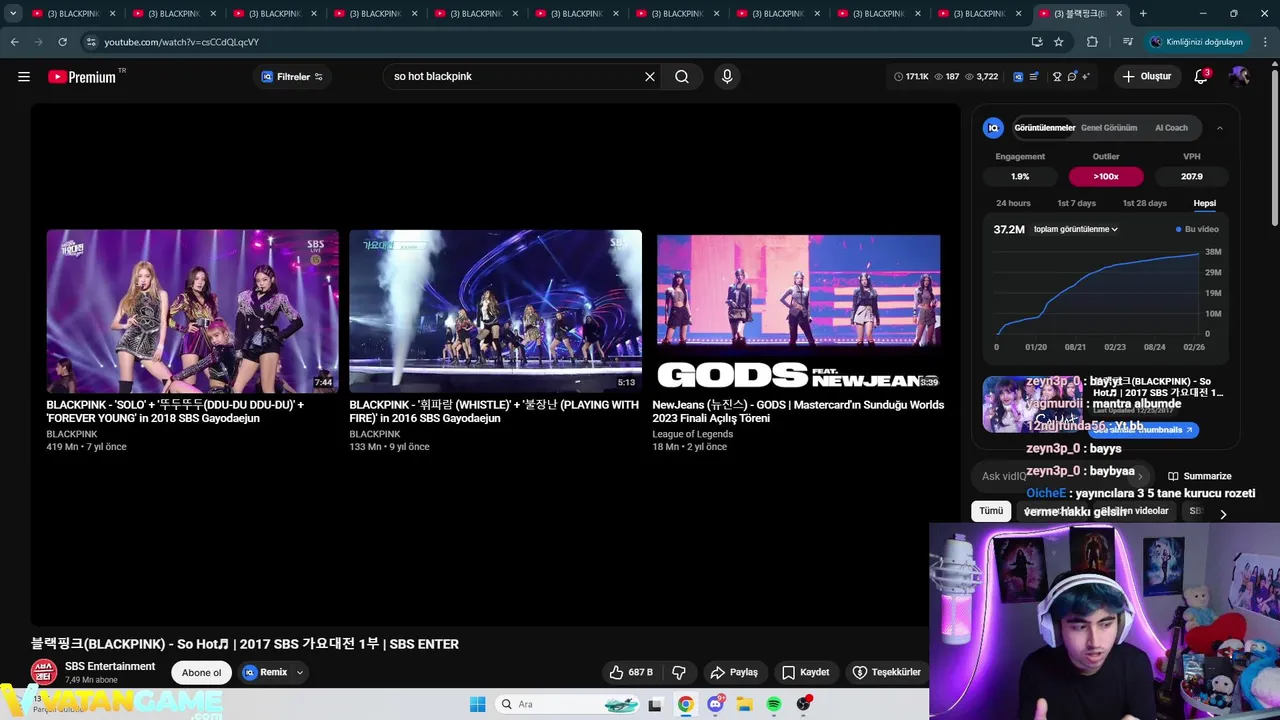This screenshot has width=1280, height=720.
Task: Bookmark this page with star icon
Action: (1058, 42)
